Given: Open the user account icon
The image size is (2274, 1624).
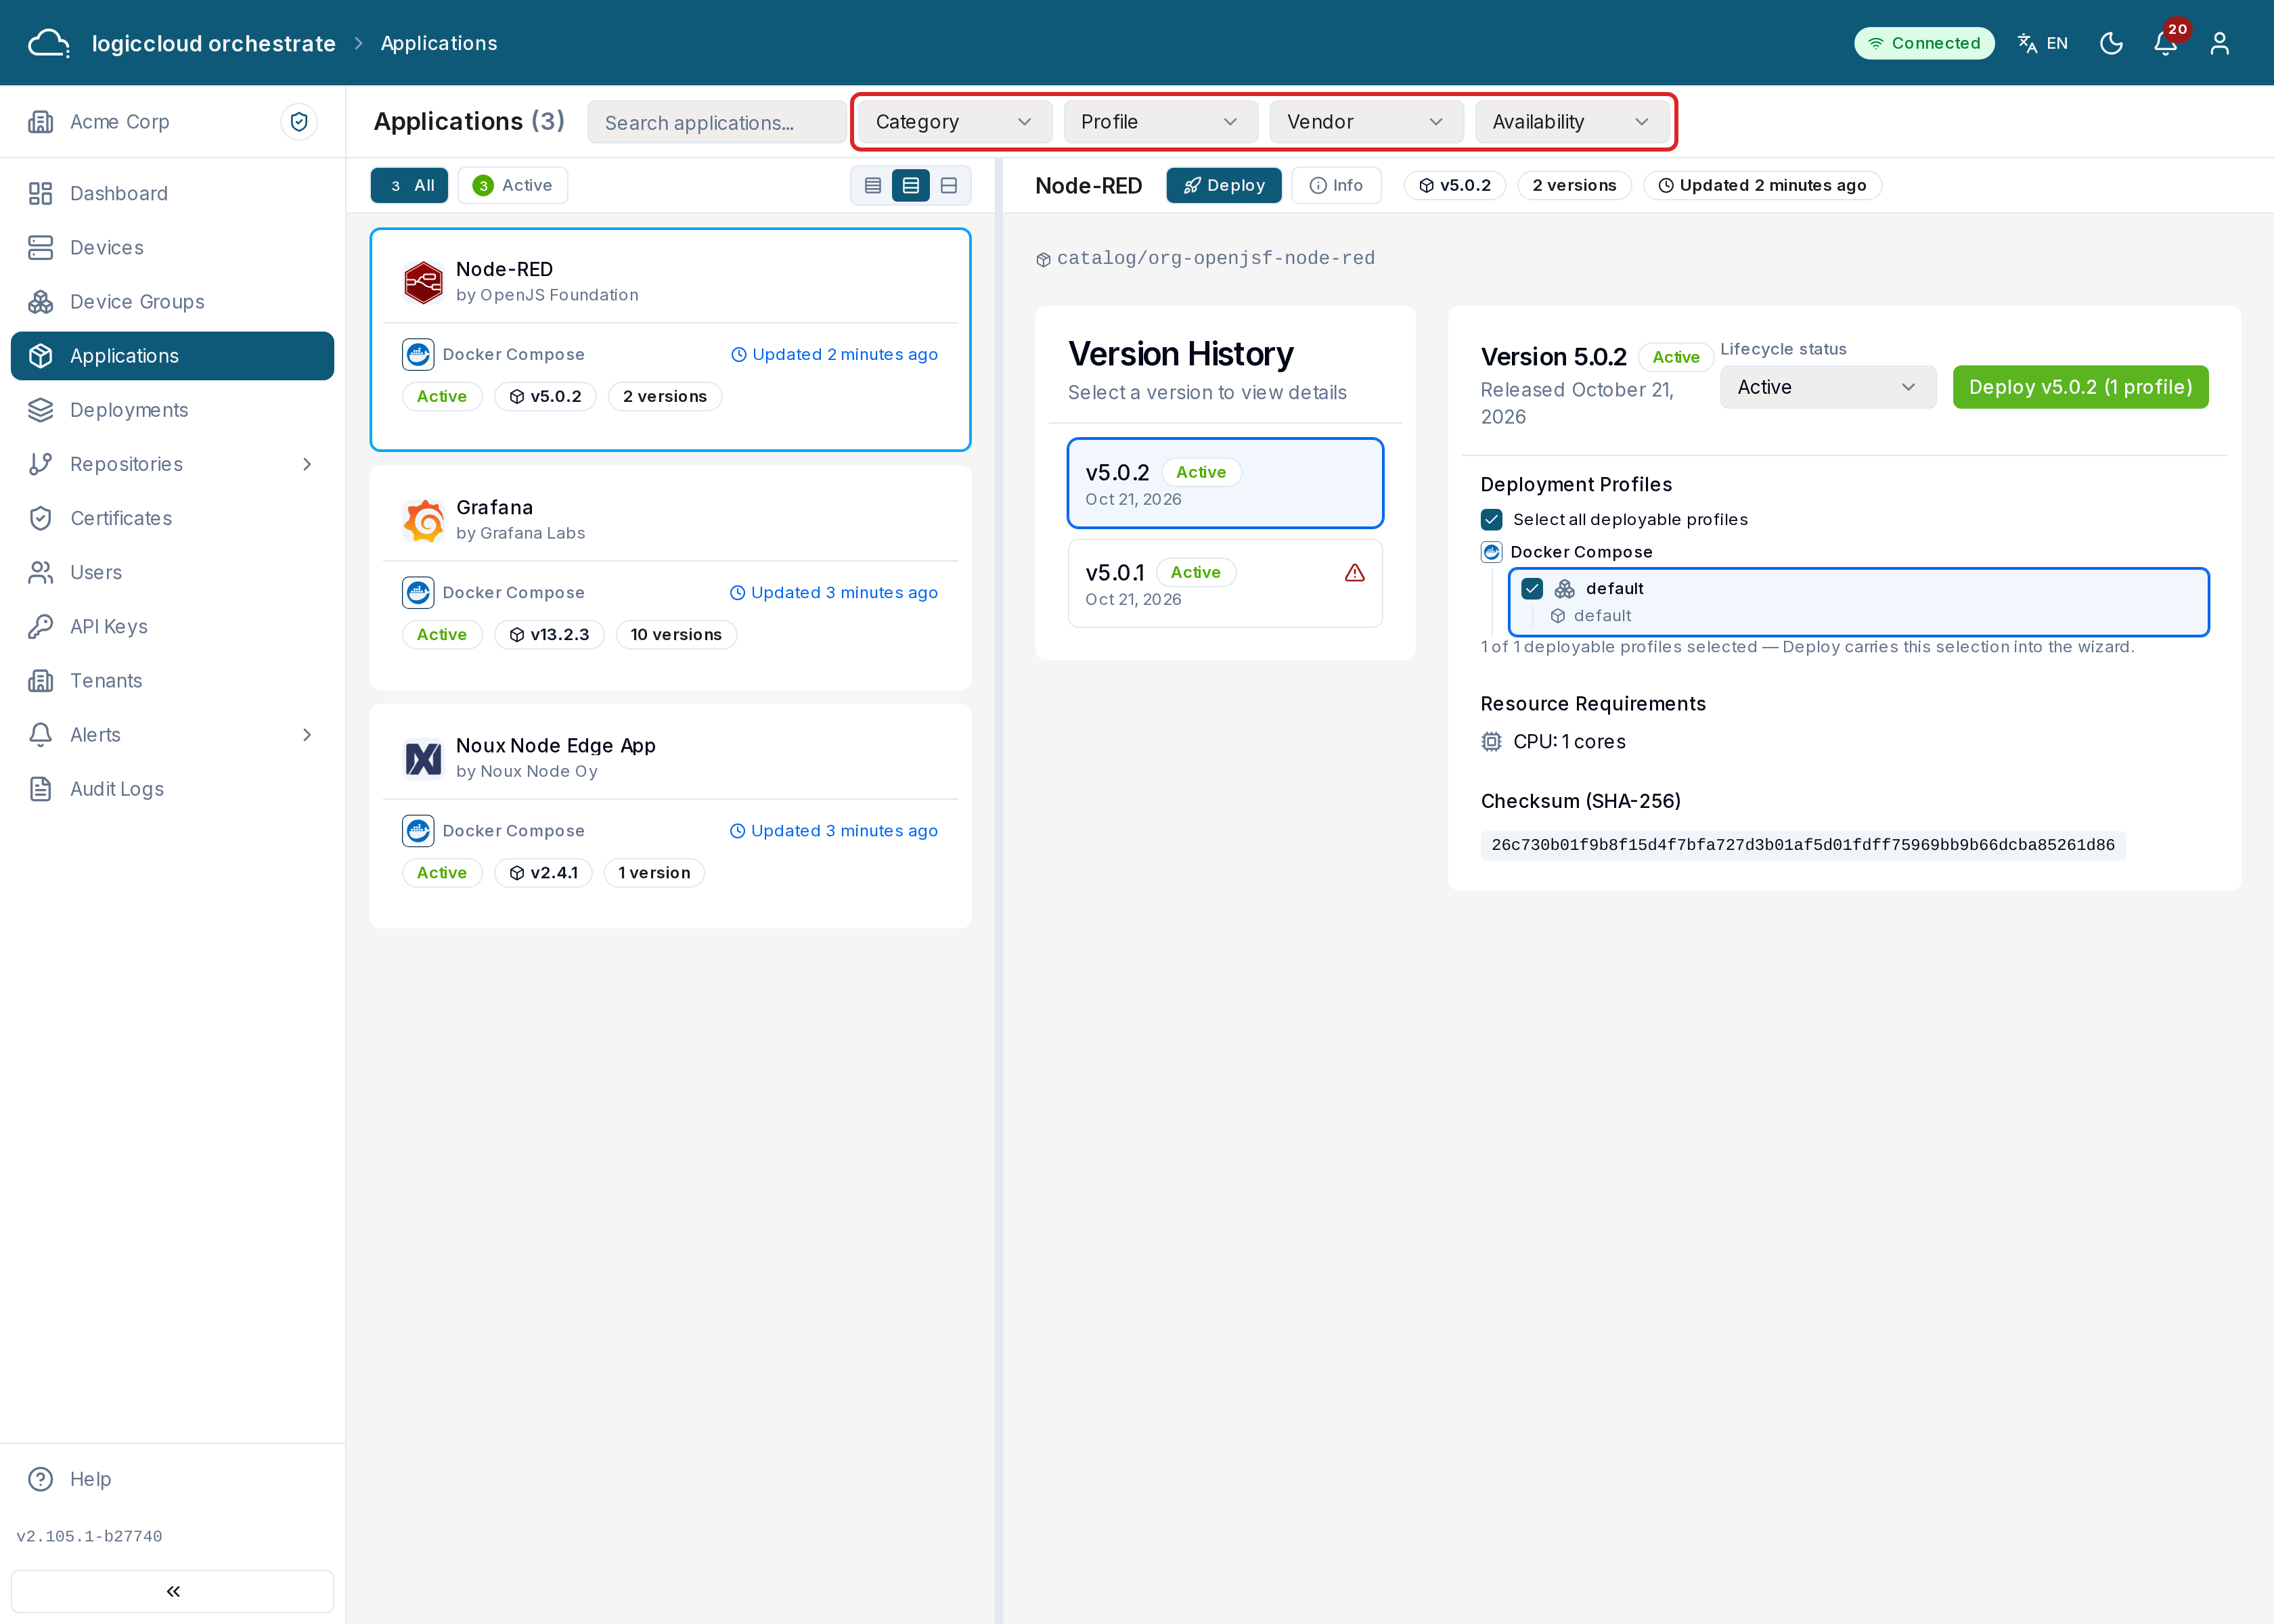Looking at the screenshot, I should [x=2220, y=43].
